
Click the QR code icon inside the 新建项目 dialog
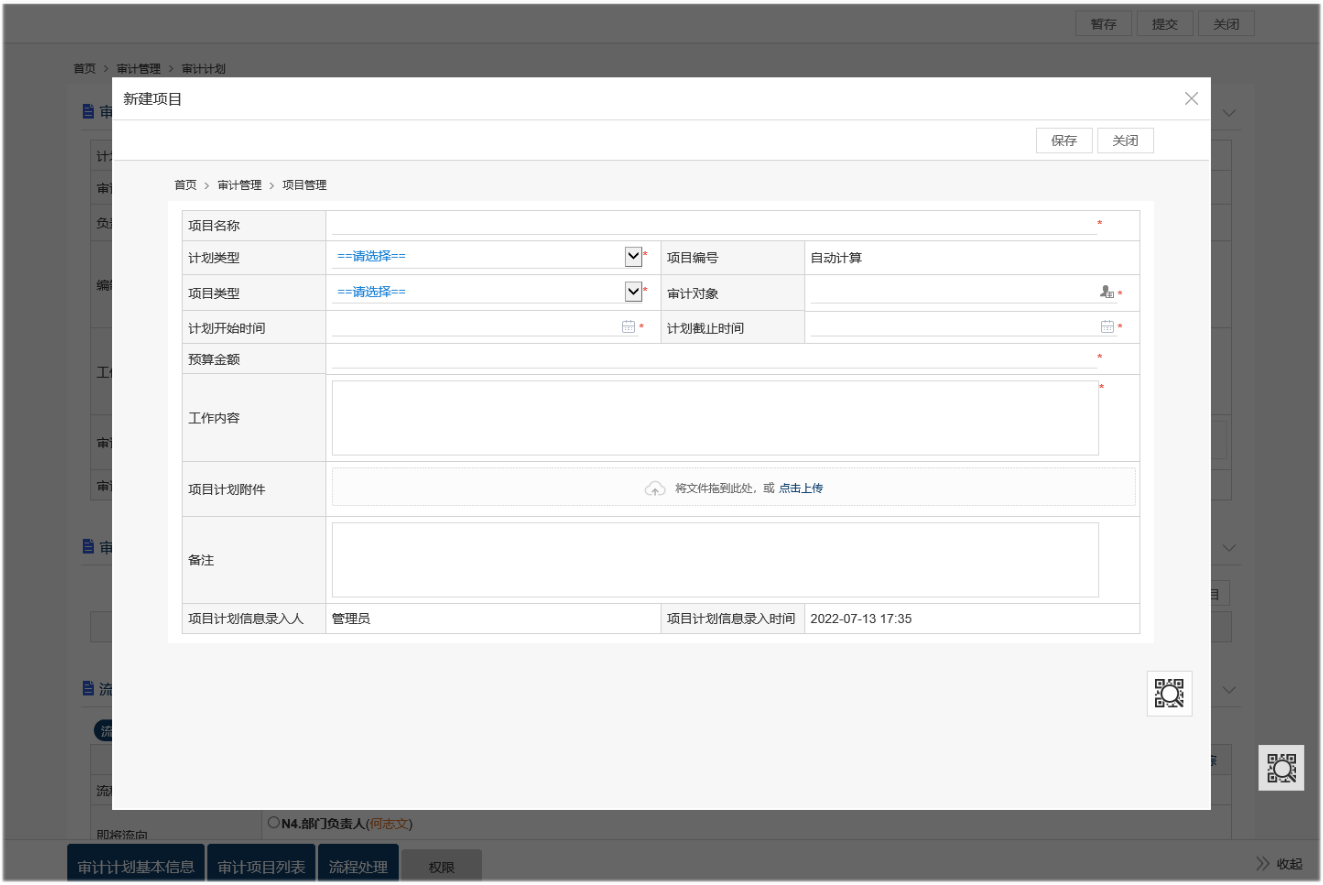(1169, 693)
